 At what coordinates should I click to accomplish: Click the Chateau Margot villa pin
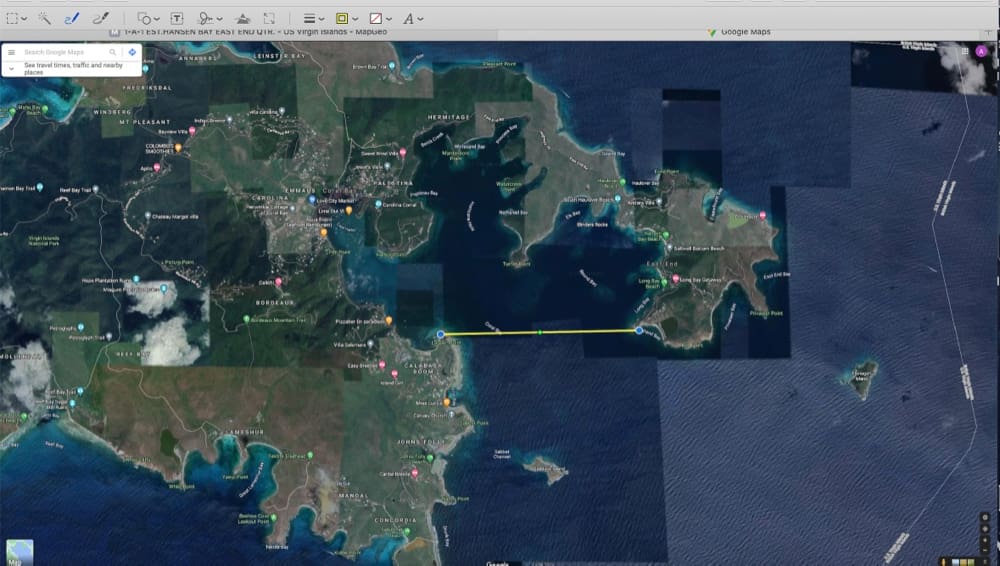[x=147, y=216]
